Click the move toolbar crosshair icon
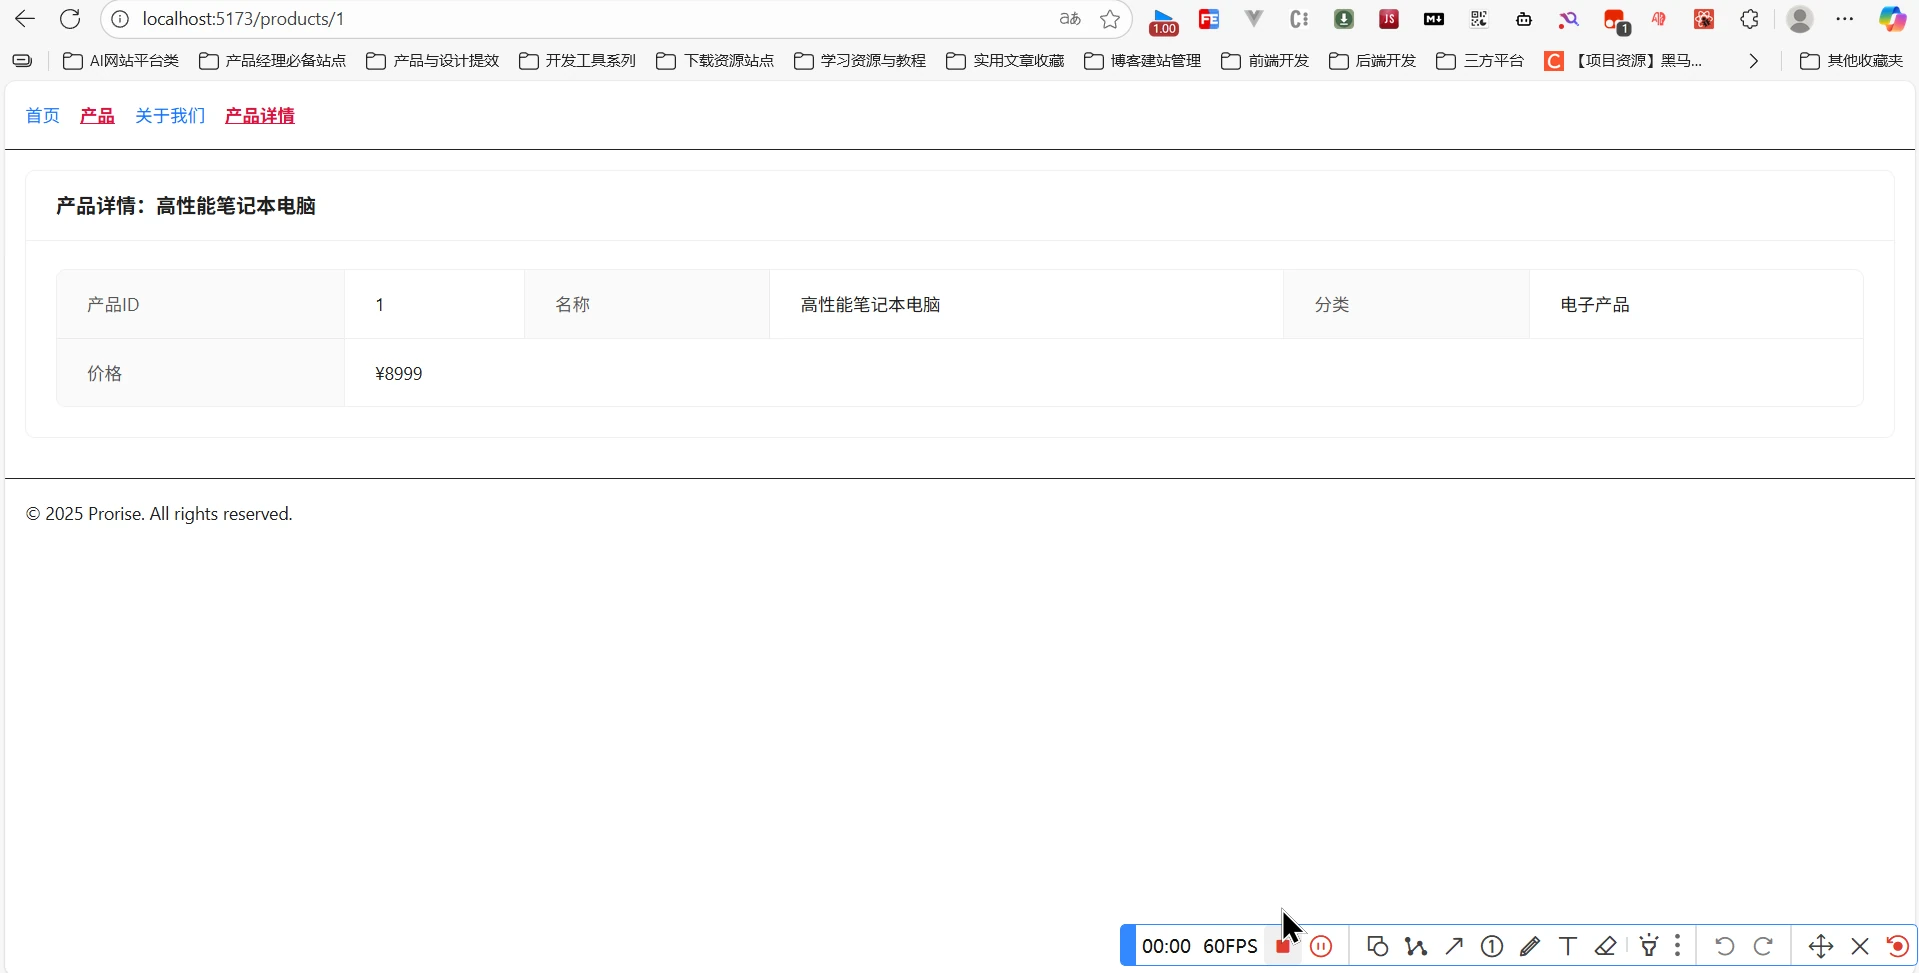This screenshot has height=973, width=1919. 1820,946
